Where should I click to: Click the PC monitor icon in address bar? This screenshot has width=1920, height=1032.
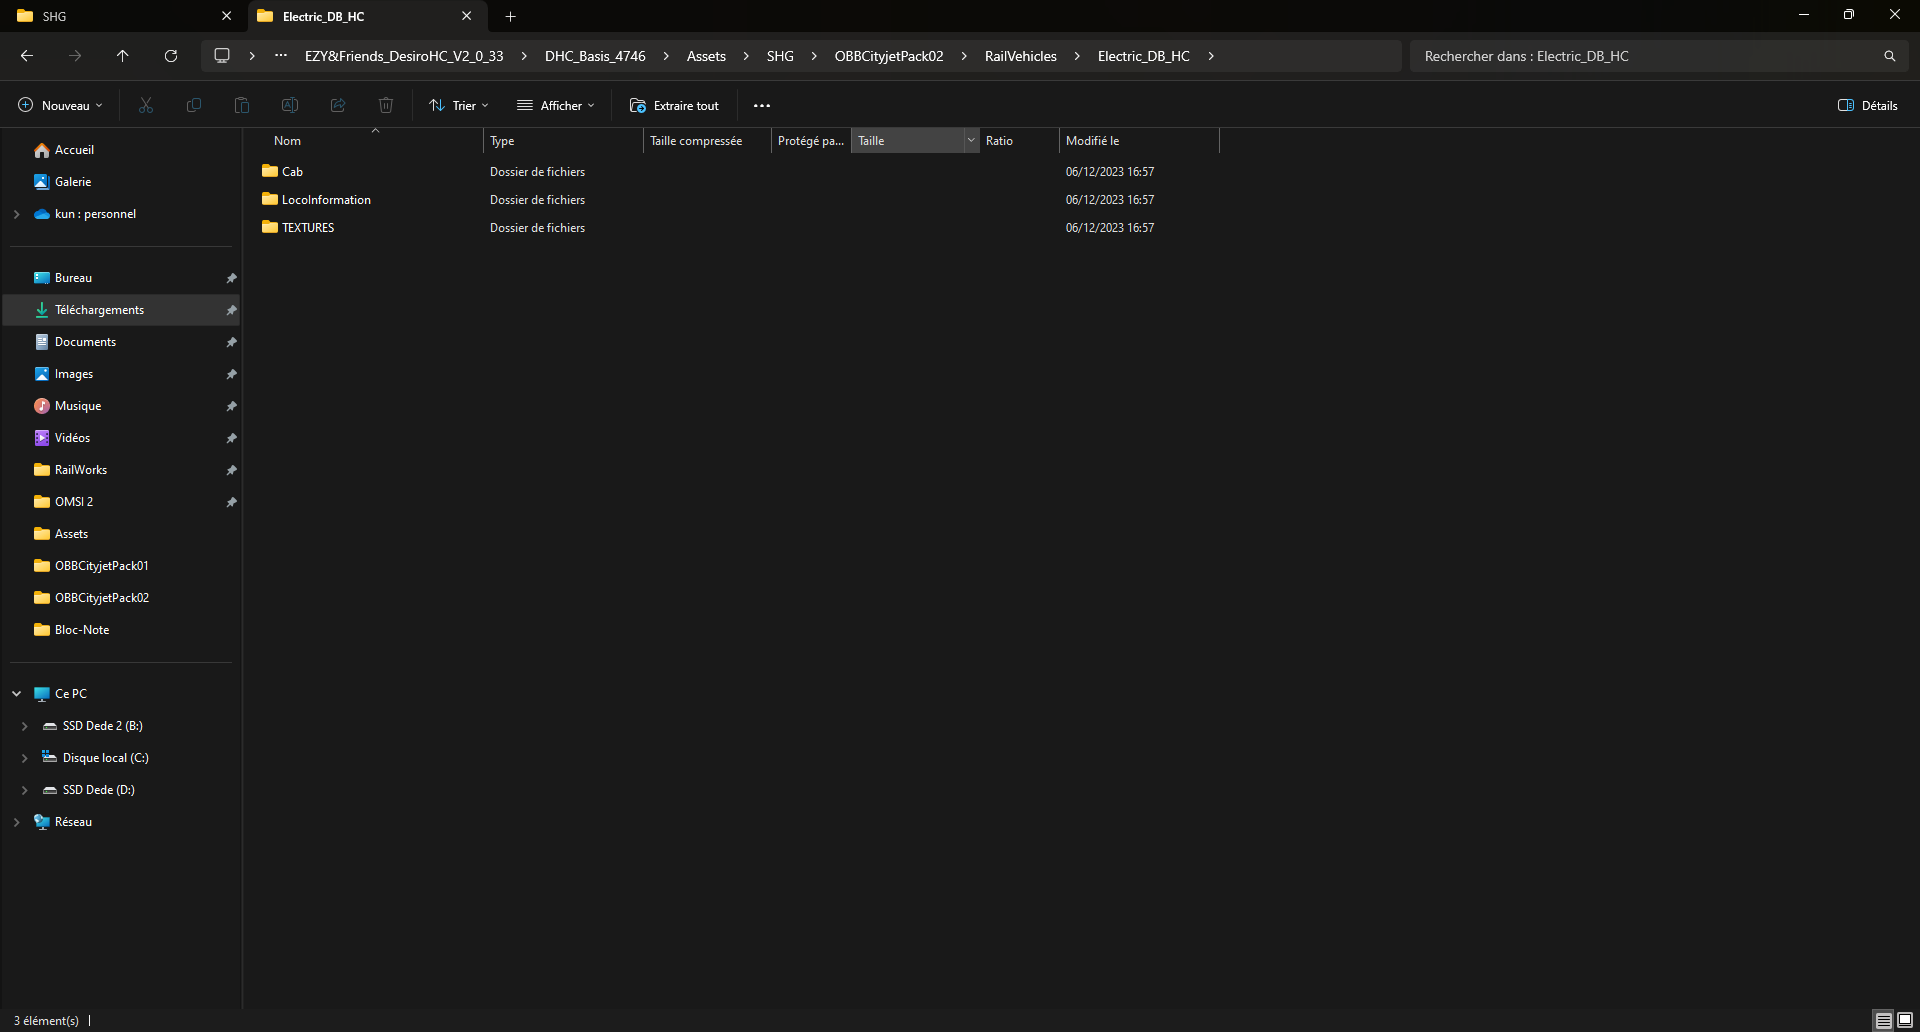coord(222,56)
